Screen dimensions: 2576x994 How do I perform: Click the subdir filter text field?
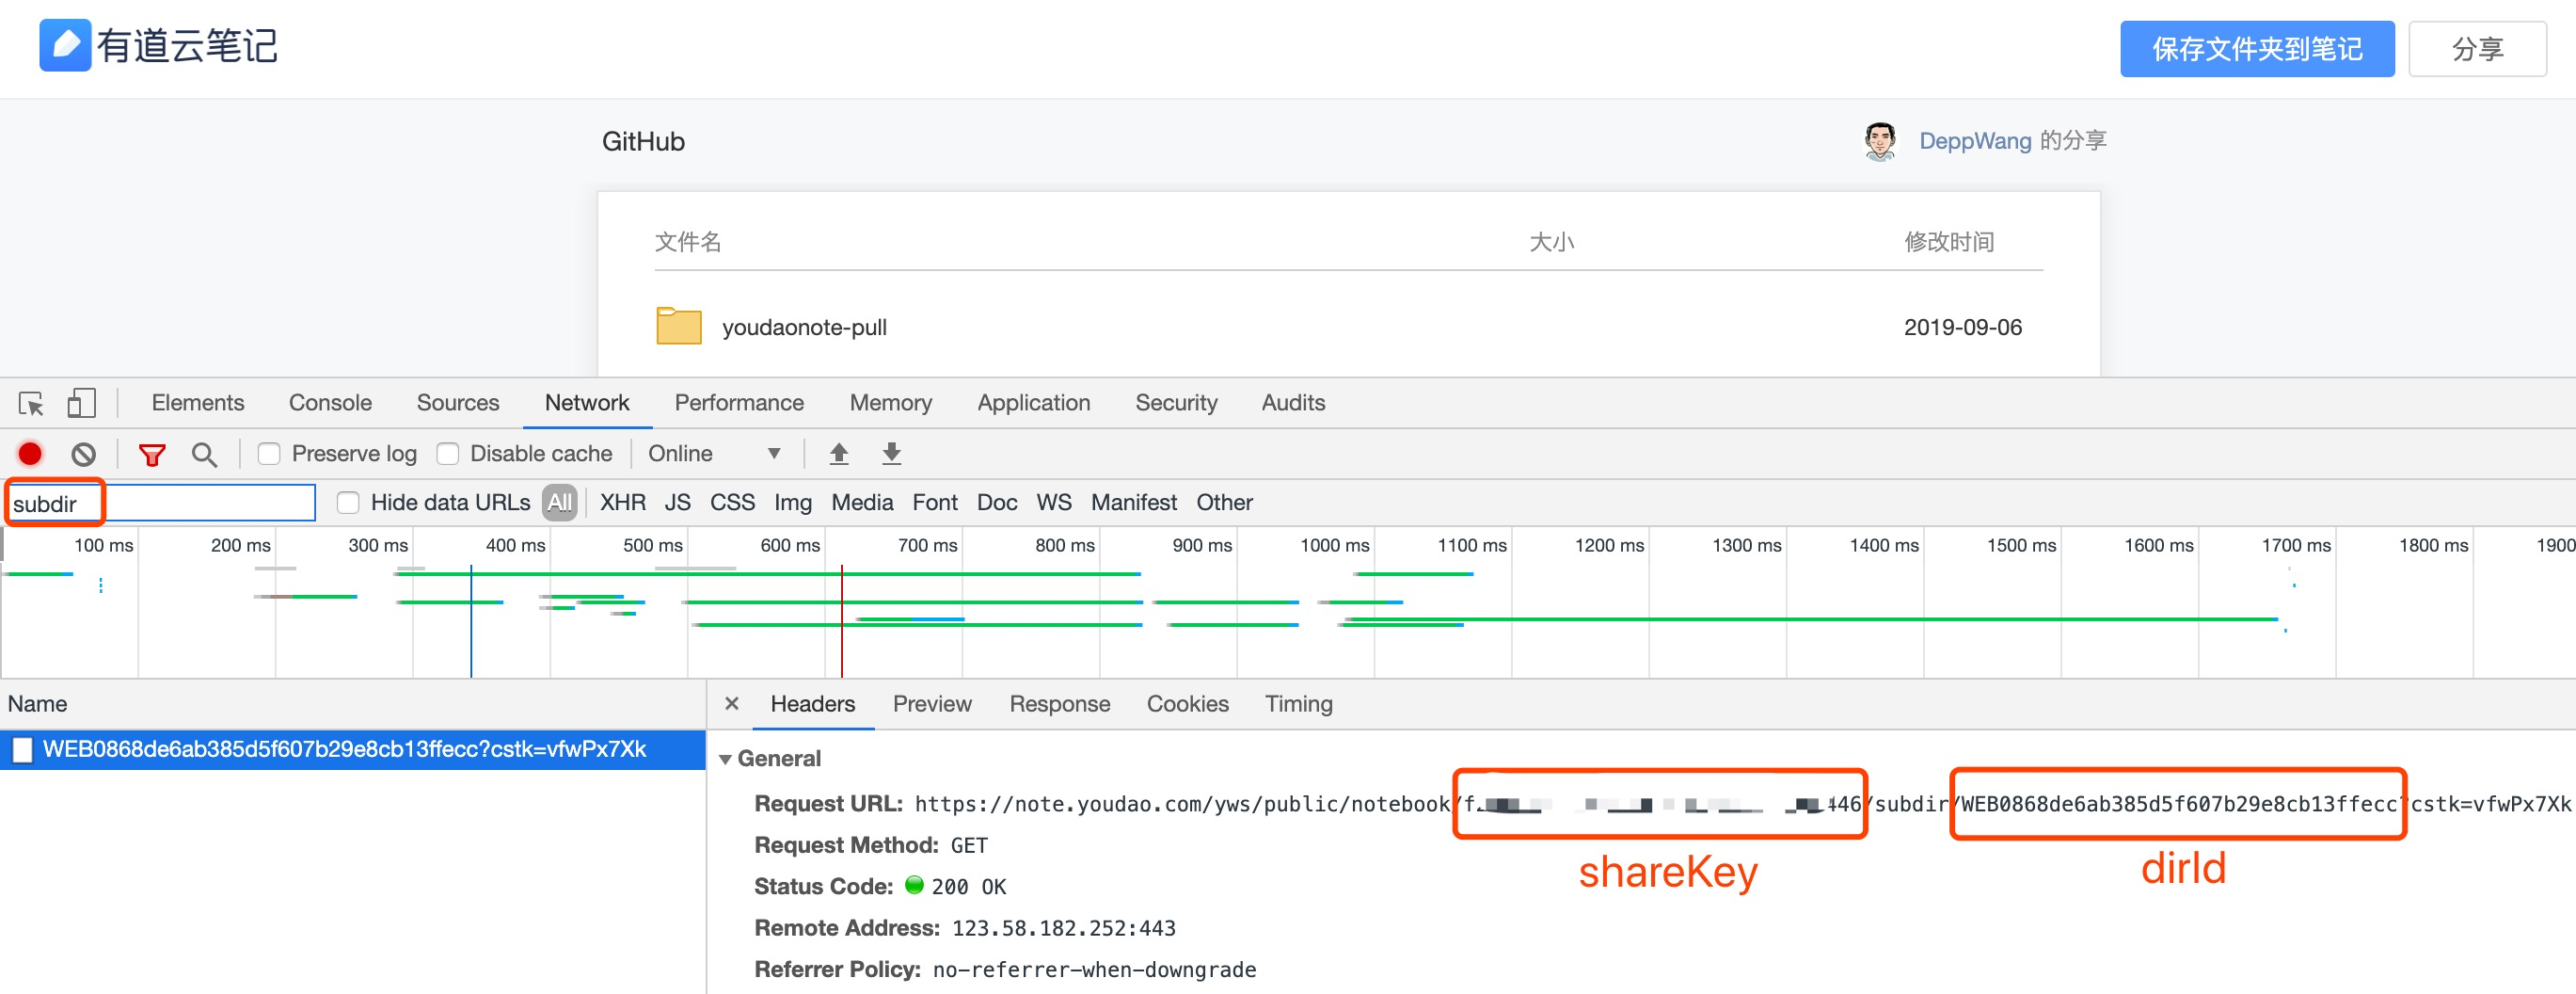pos(162,503)
